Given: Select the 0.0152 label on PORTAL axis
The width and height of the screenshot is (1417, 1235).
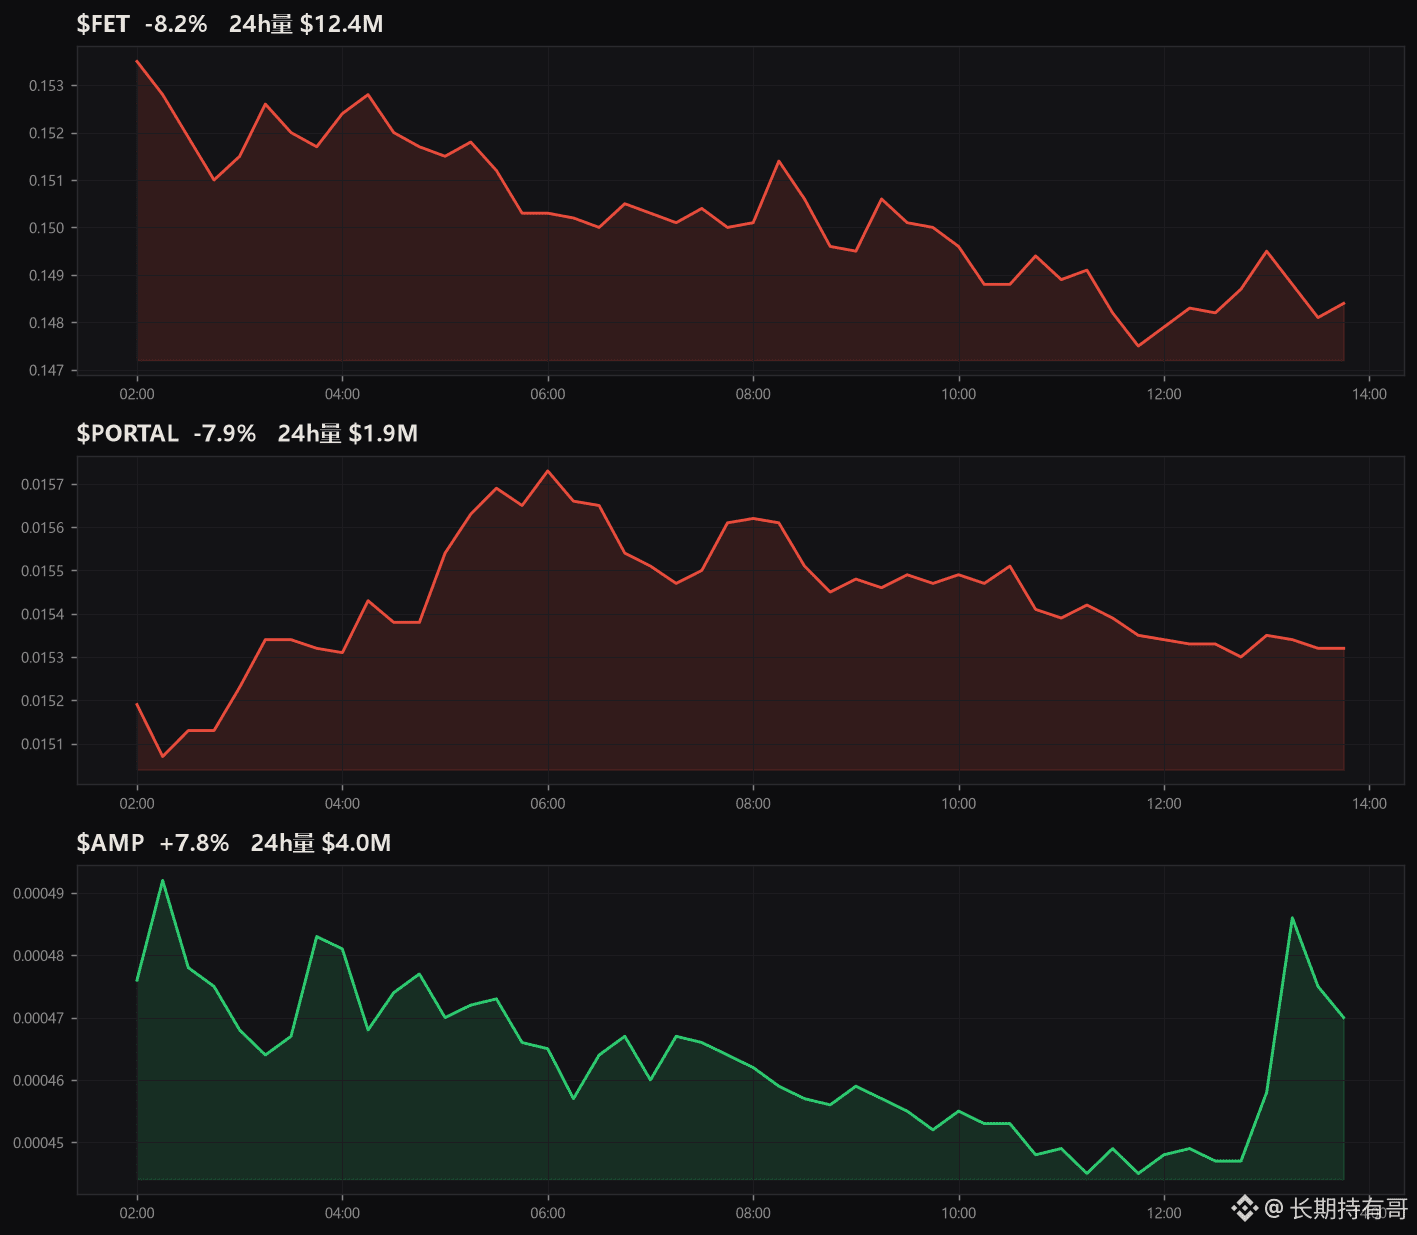Looking at the screenshot, I should pyautogui.click(x=42, y=701).
